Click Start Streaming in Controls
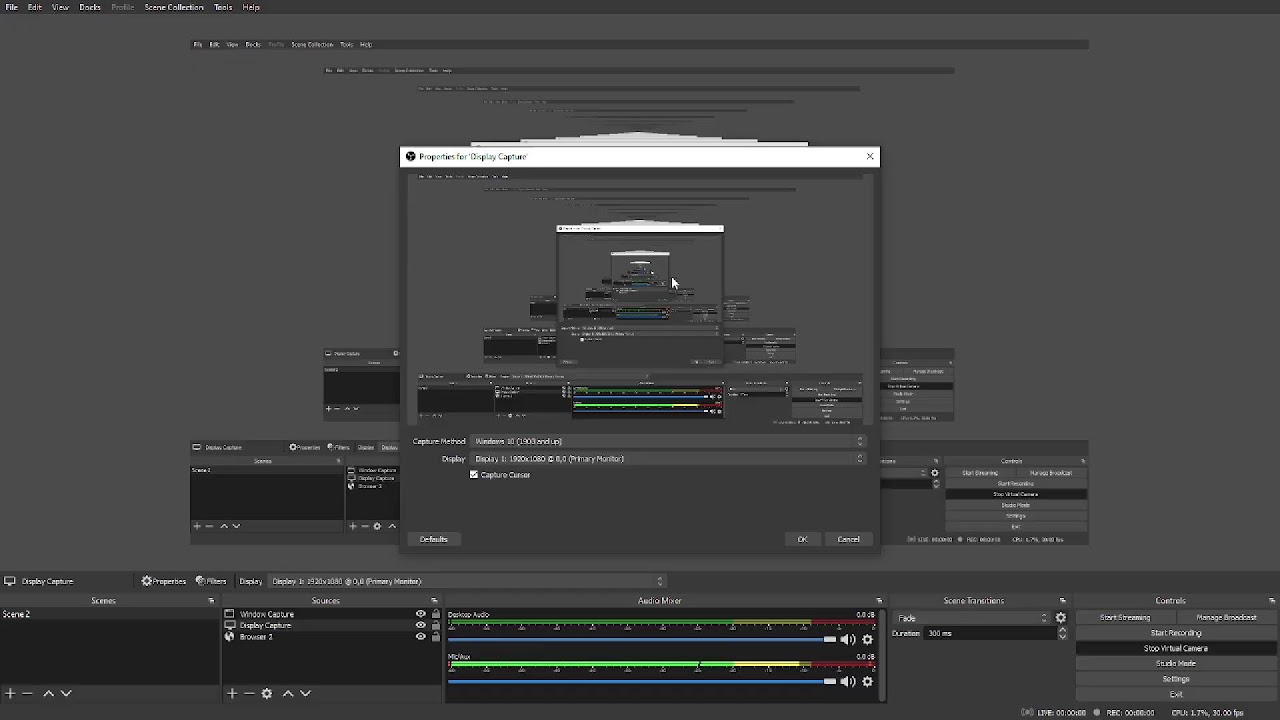 1125,618
